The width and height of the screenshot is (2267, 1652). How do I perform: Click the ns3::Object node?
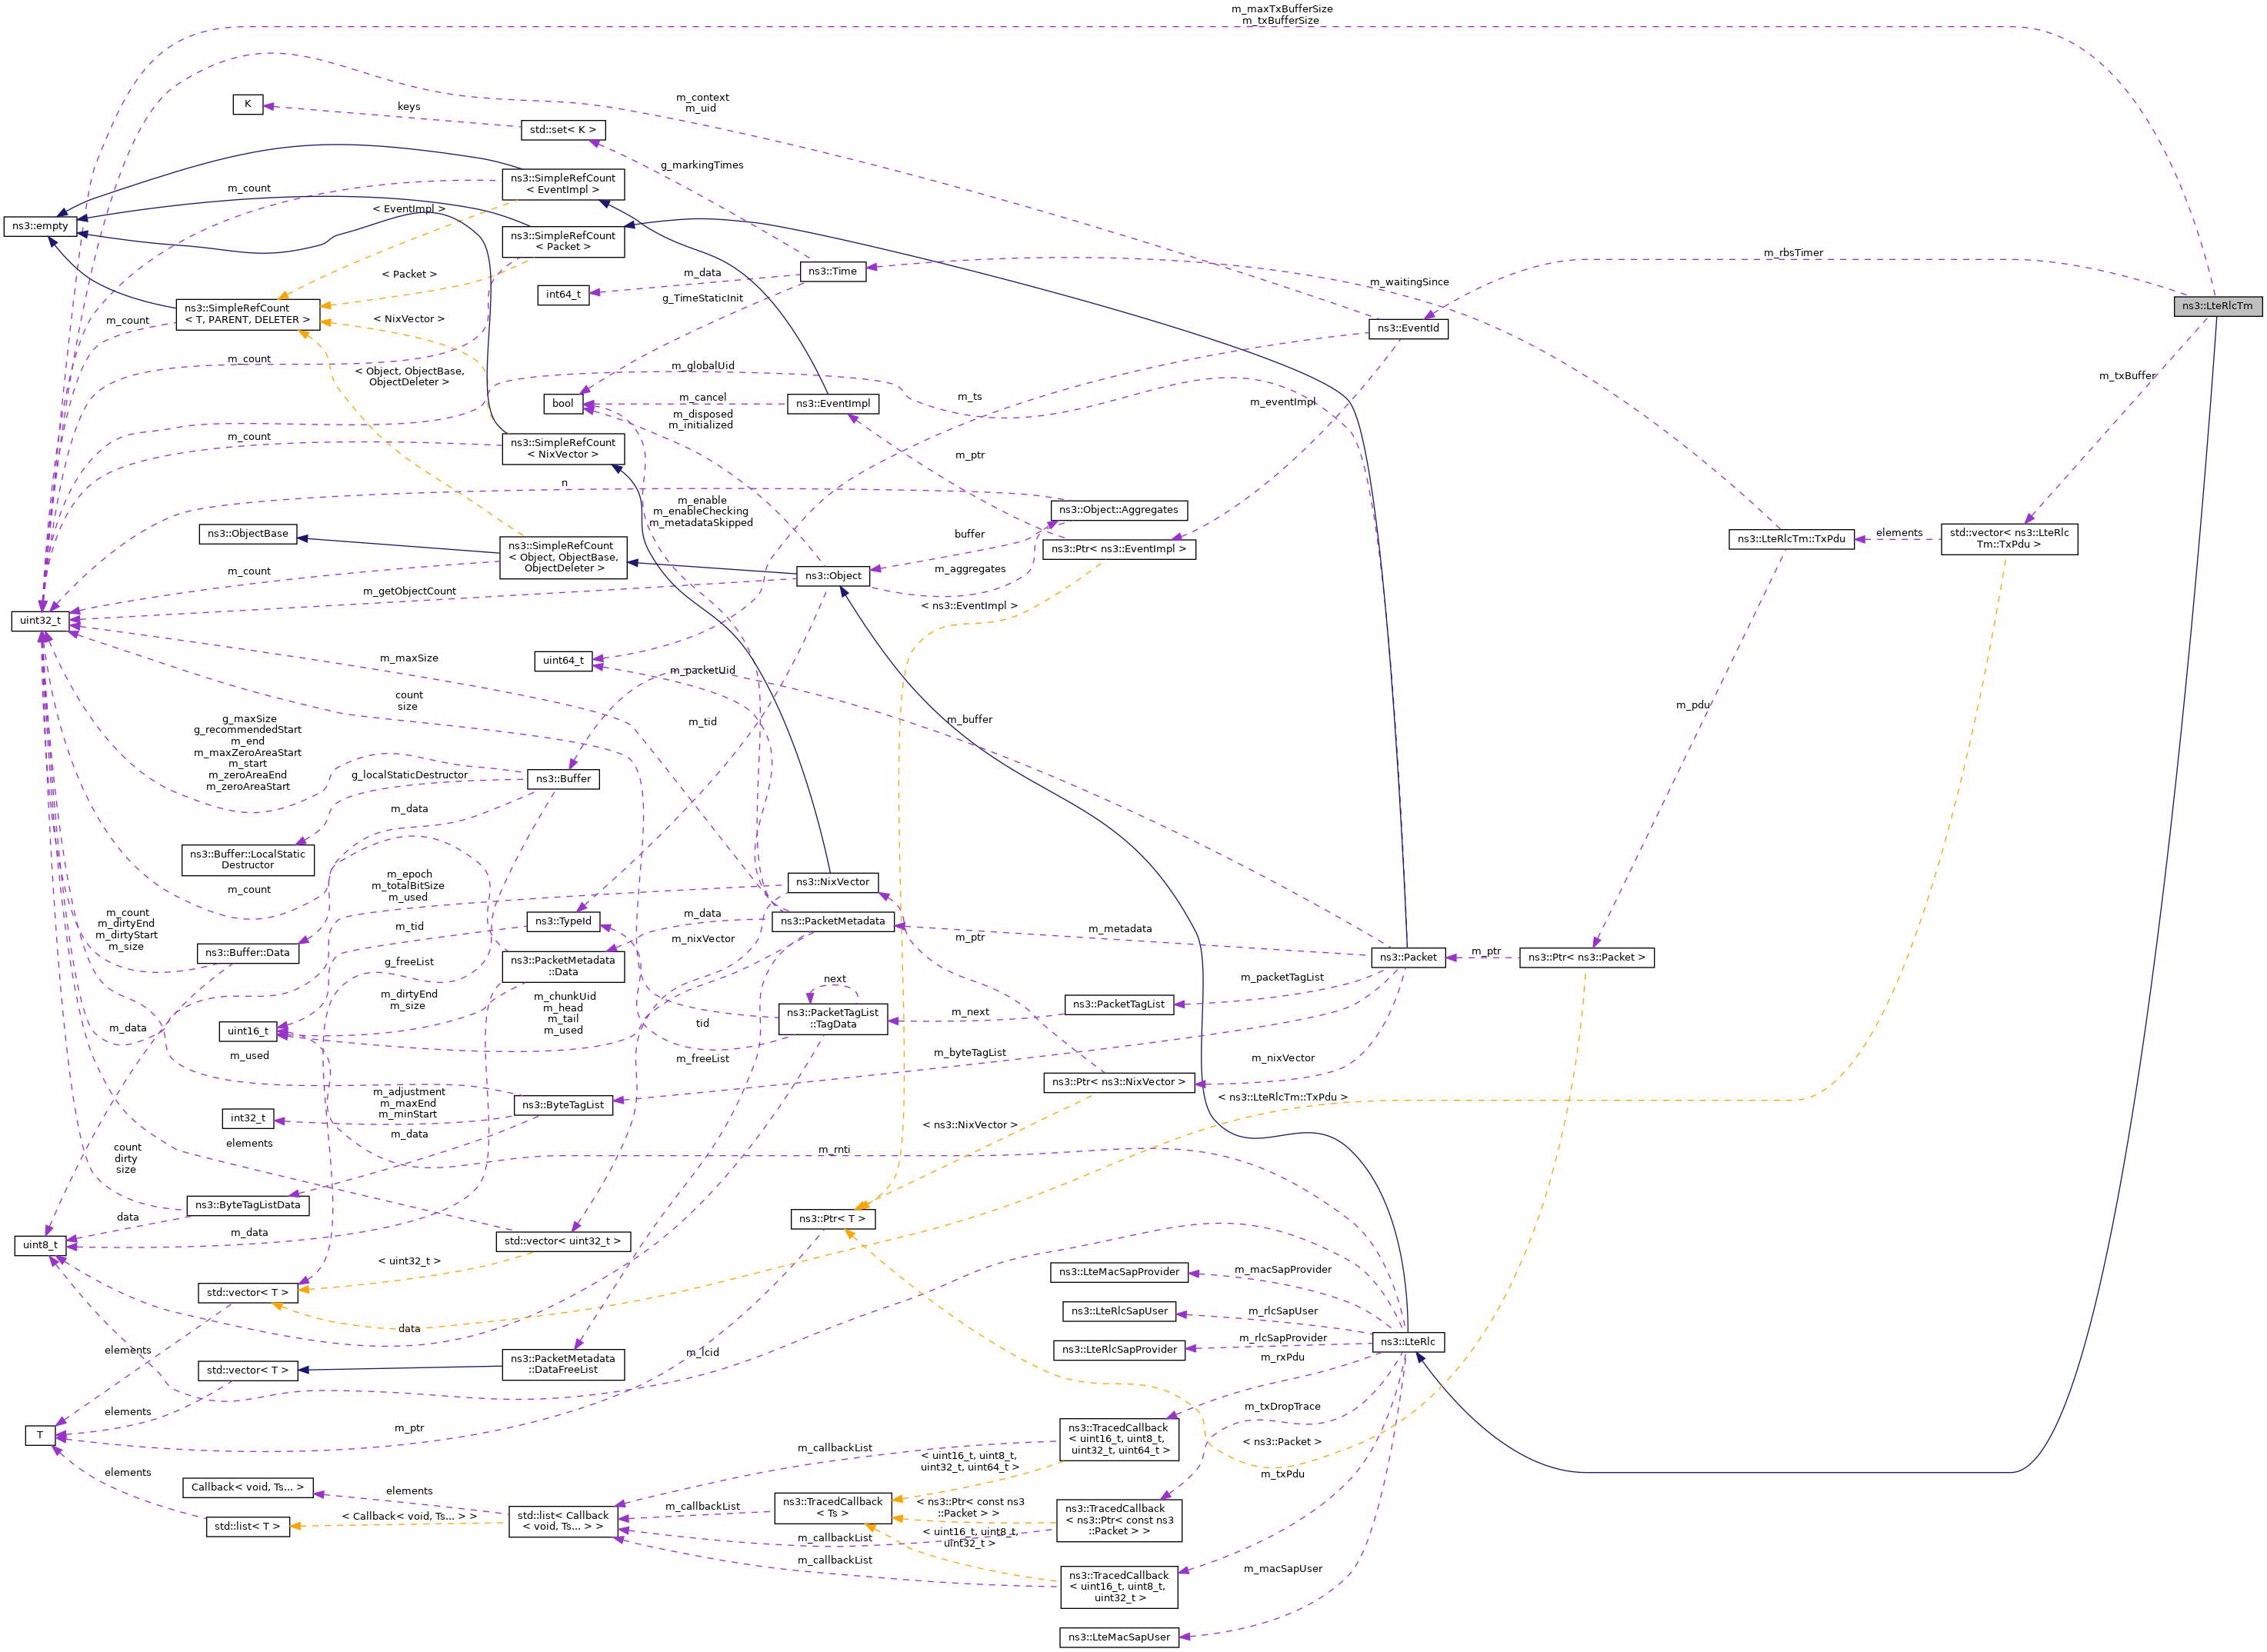click(x=832, y=575)
